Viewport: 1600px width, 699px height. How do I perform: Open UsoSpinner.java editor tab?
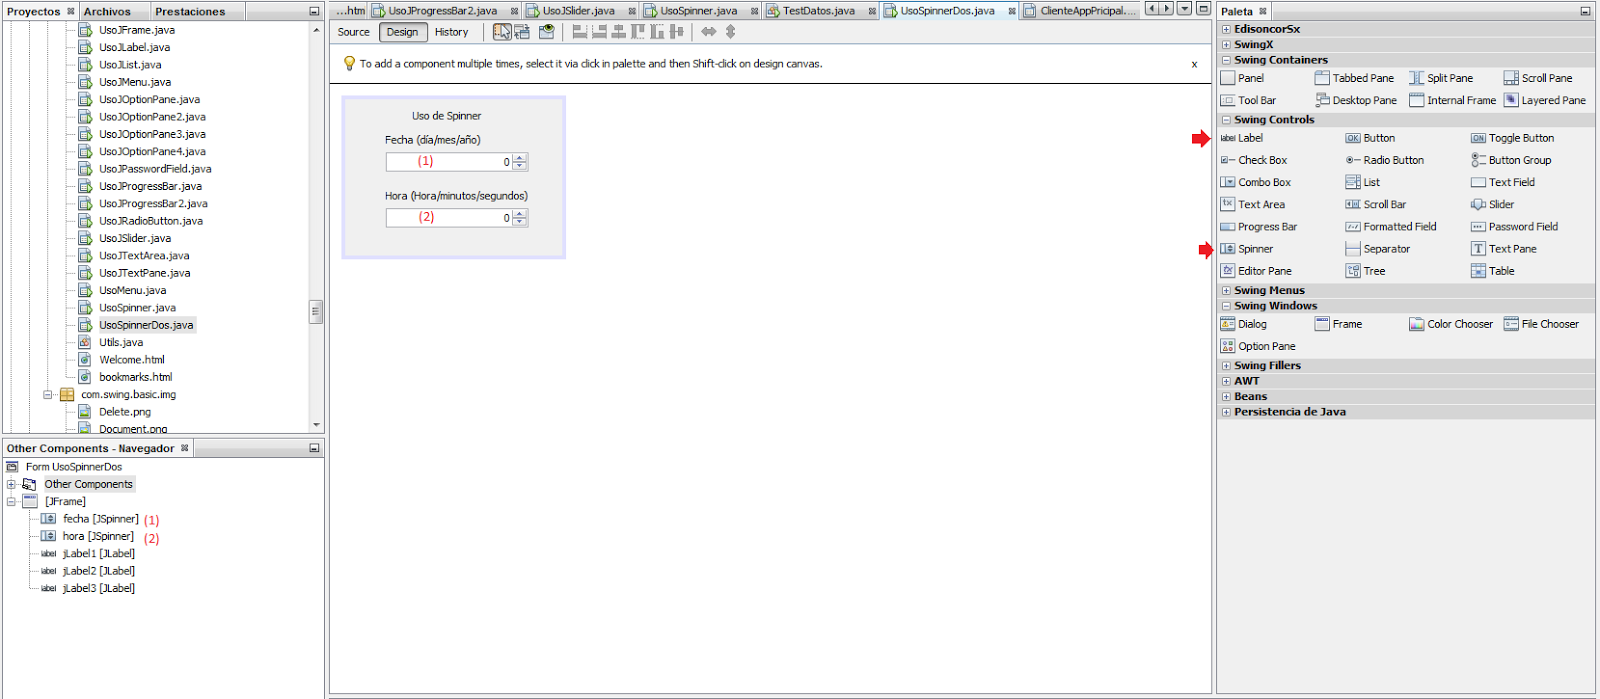click(x=699, y=11)
